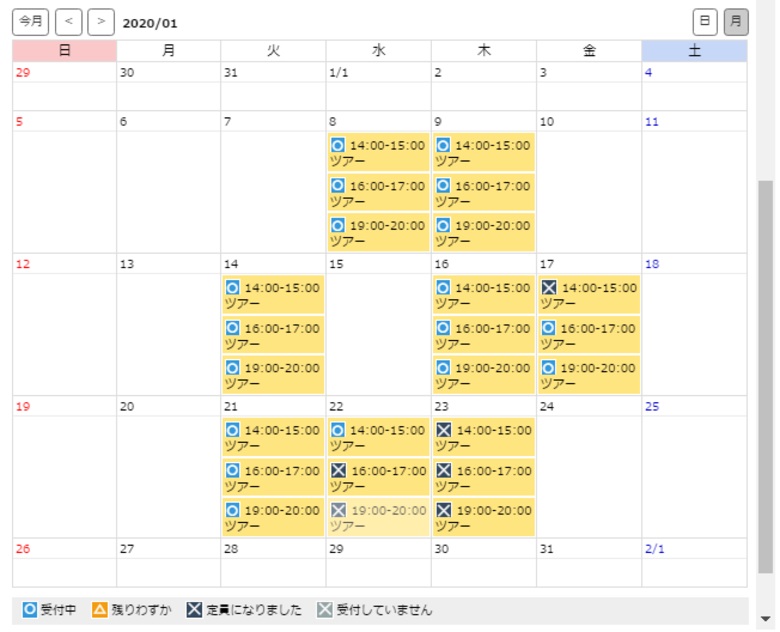Click the available icon on Jan 8 14:00 tour
This screenshot has width=780, height=632.
(338, 145)
